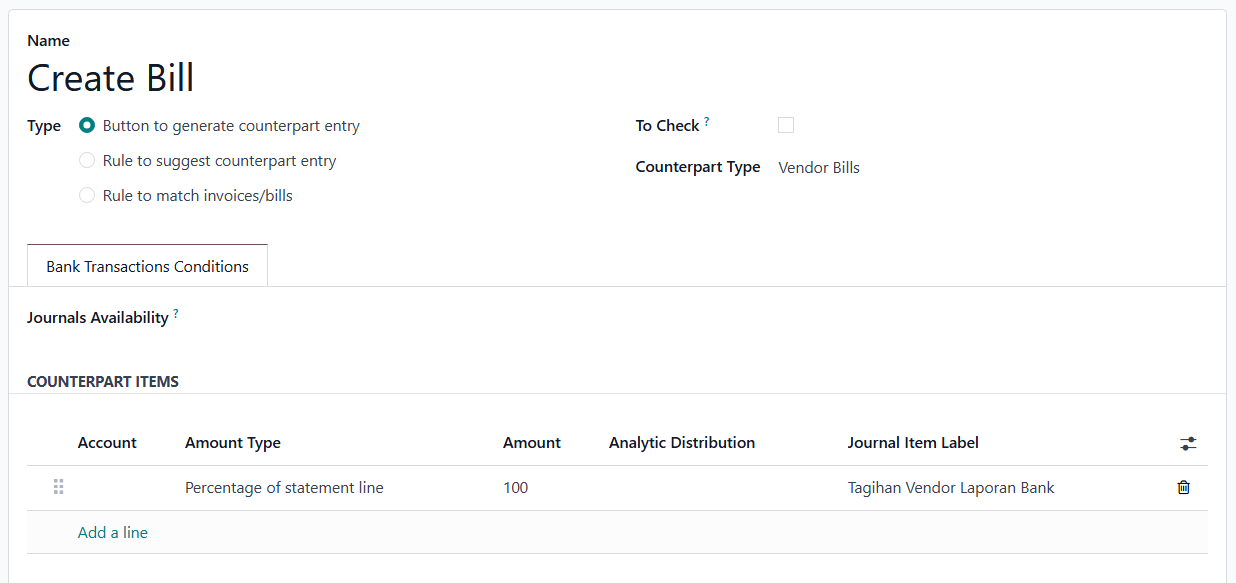This screenshot has height=583, width=1236.
Task: Grab the row drag handle icon
Action: click(x=58, y=487)
